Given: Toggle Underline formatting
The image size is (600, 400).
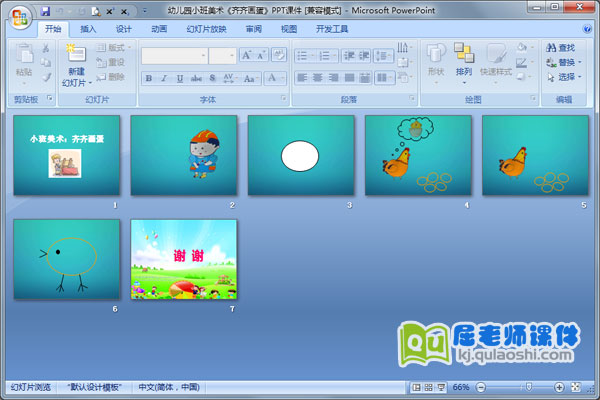Looking at the screenshot, I should [179, 78].
